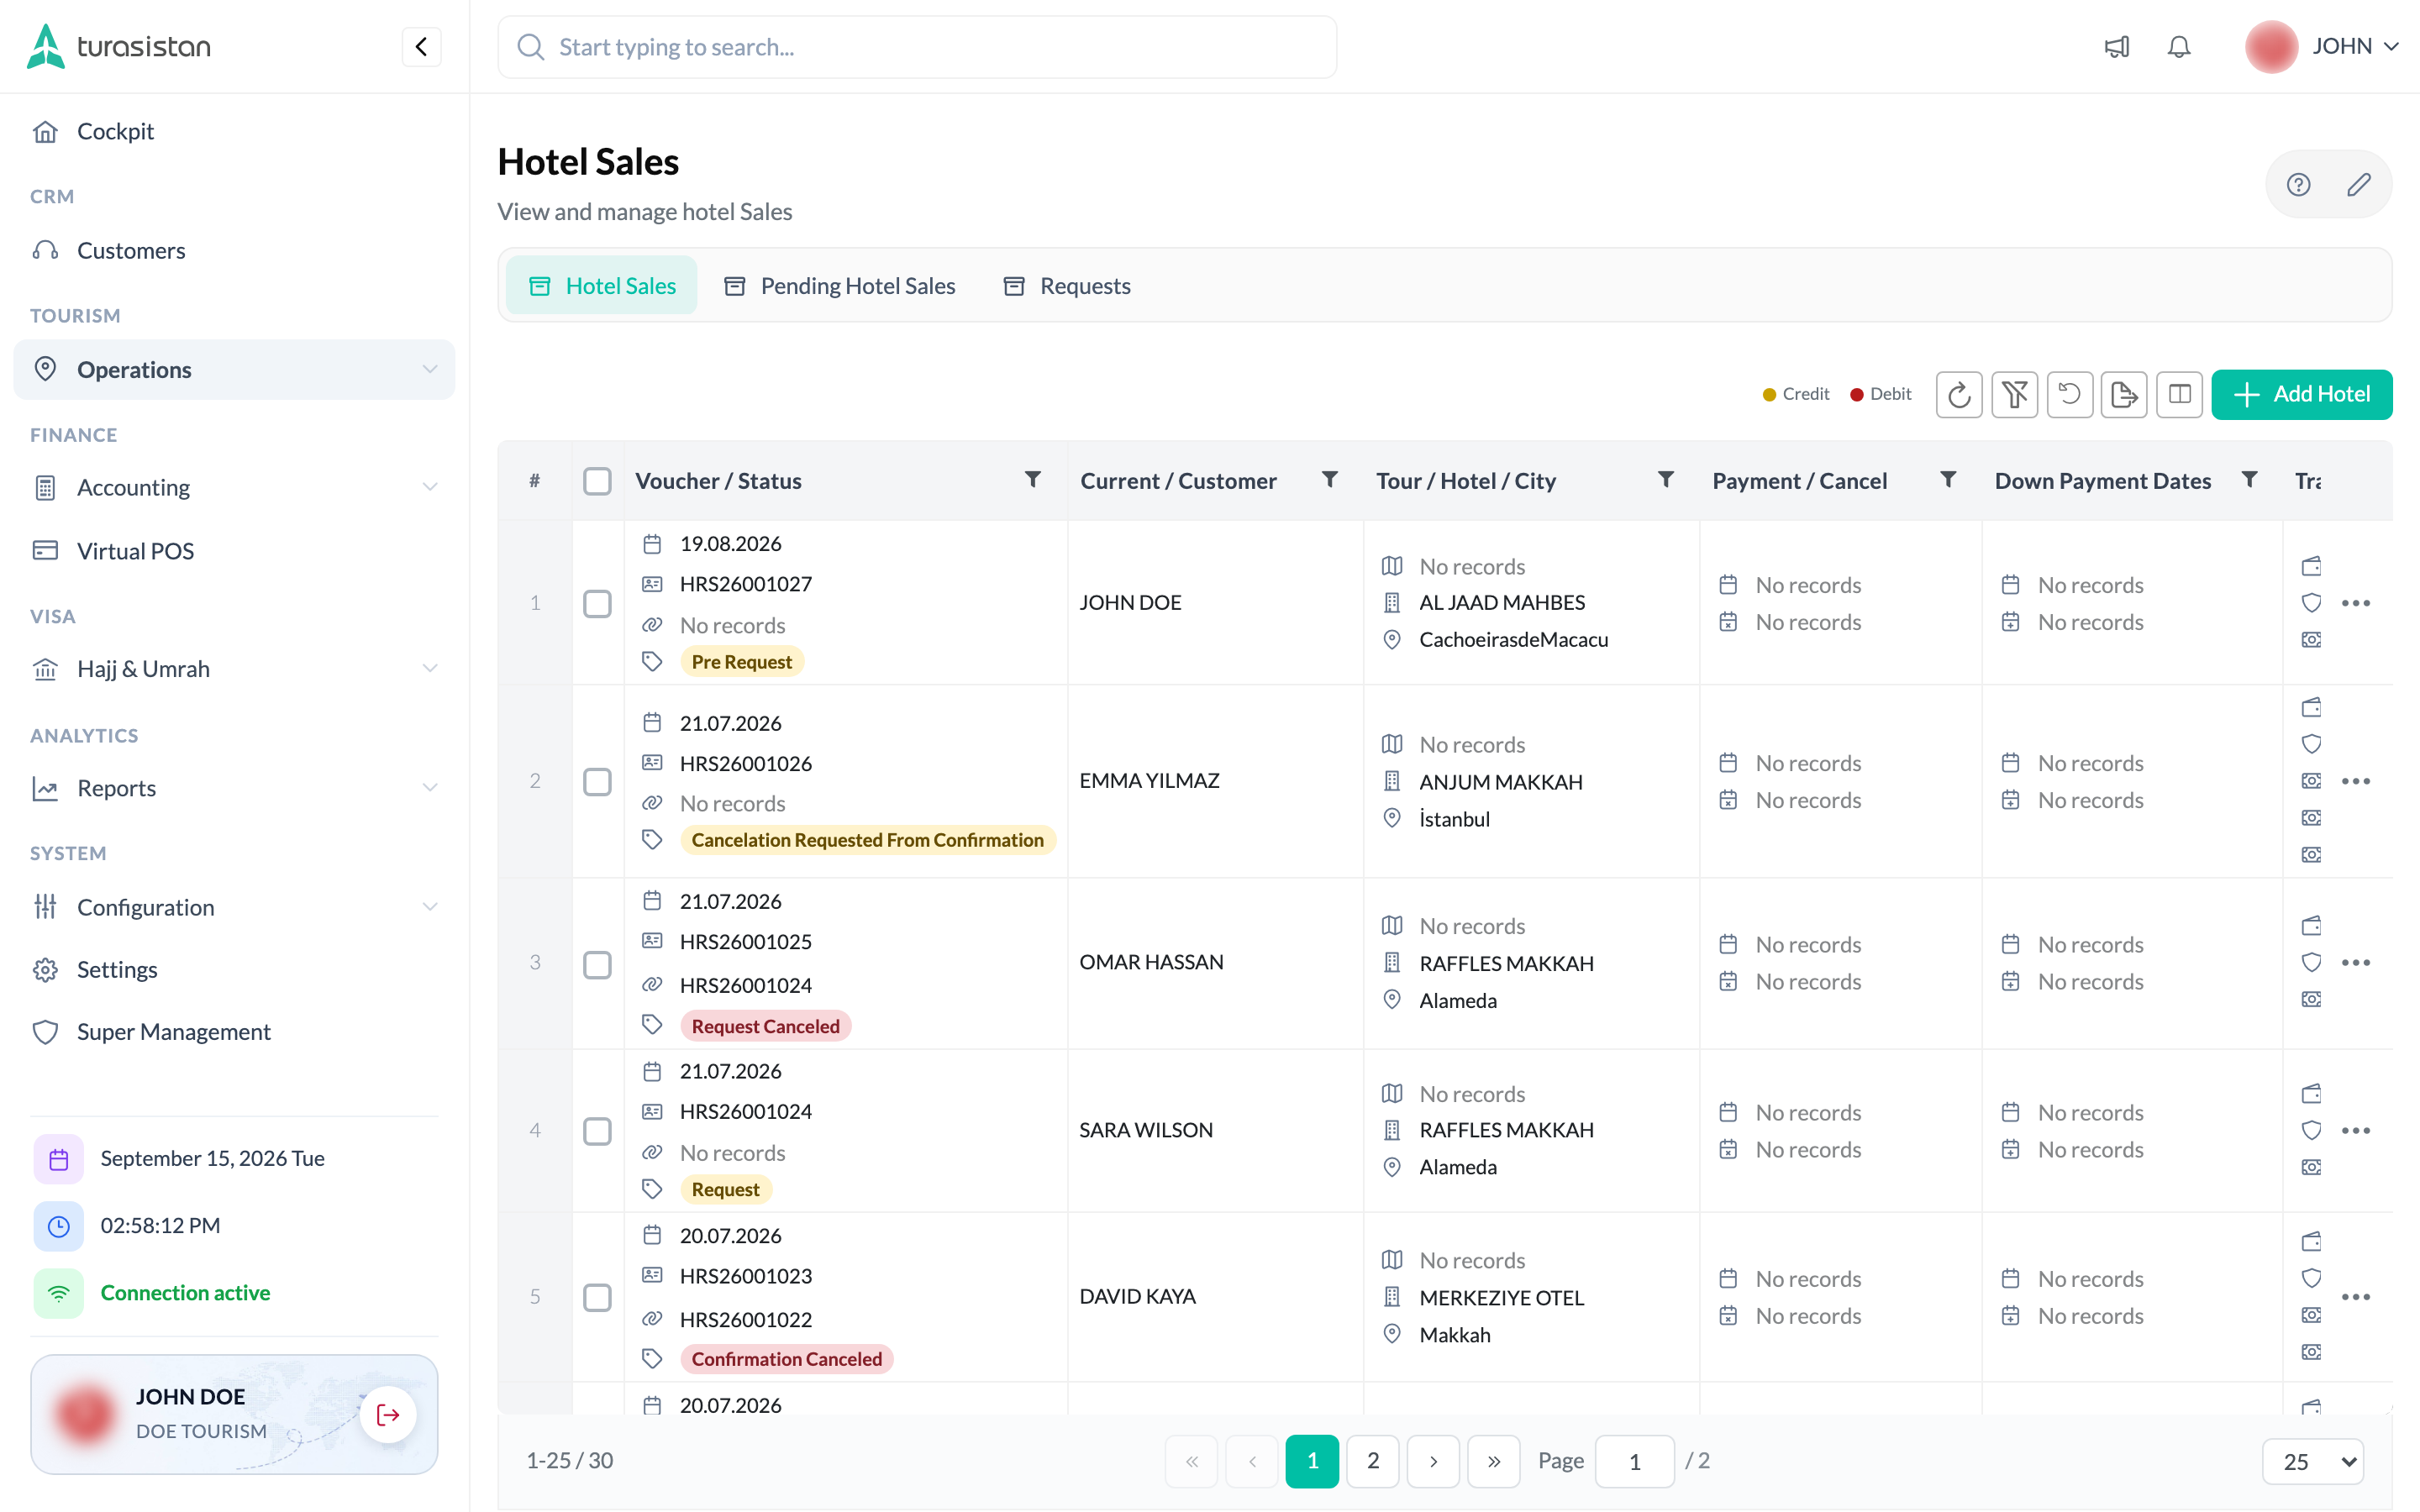The height and width of the screenshot is (1512, 2420).
Task: Open the announcements megaphone icon
Action: [2117, 47]
